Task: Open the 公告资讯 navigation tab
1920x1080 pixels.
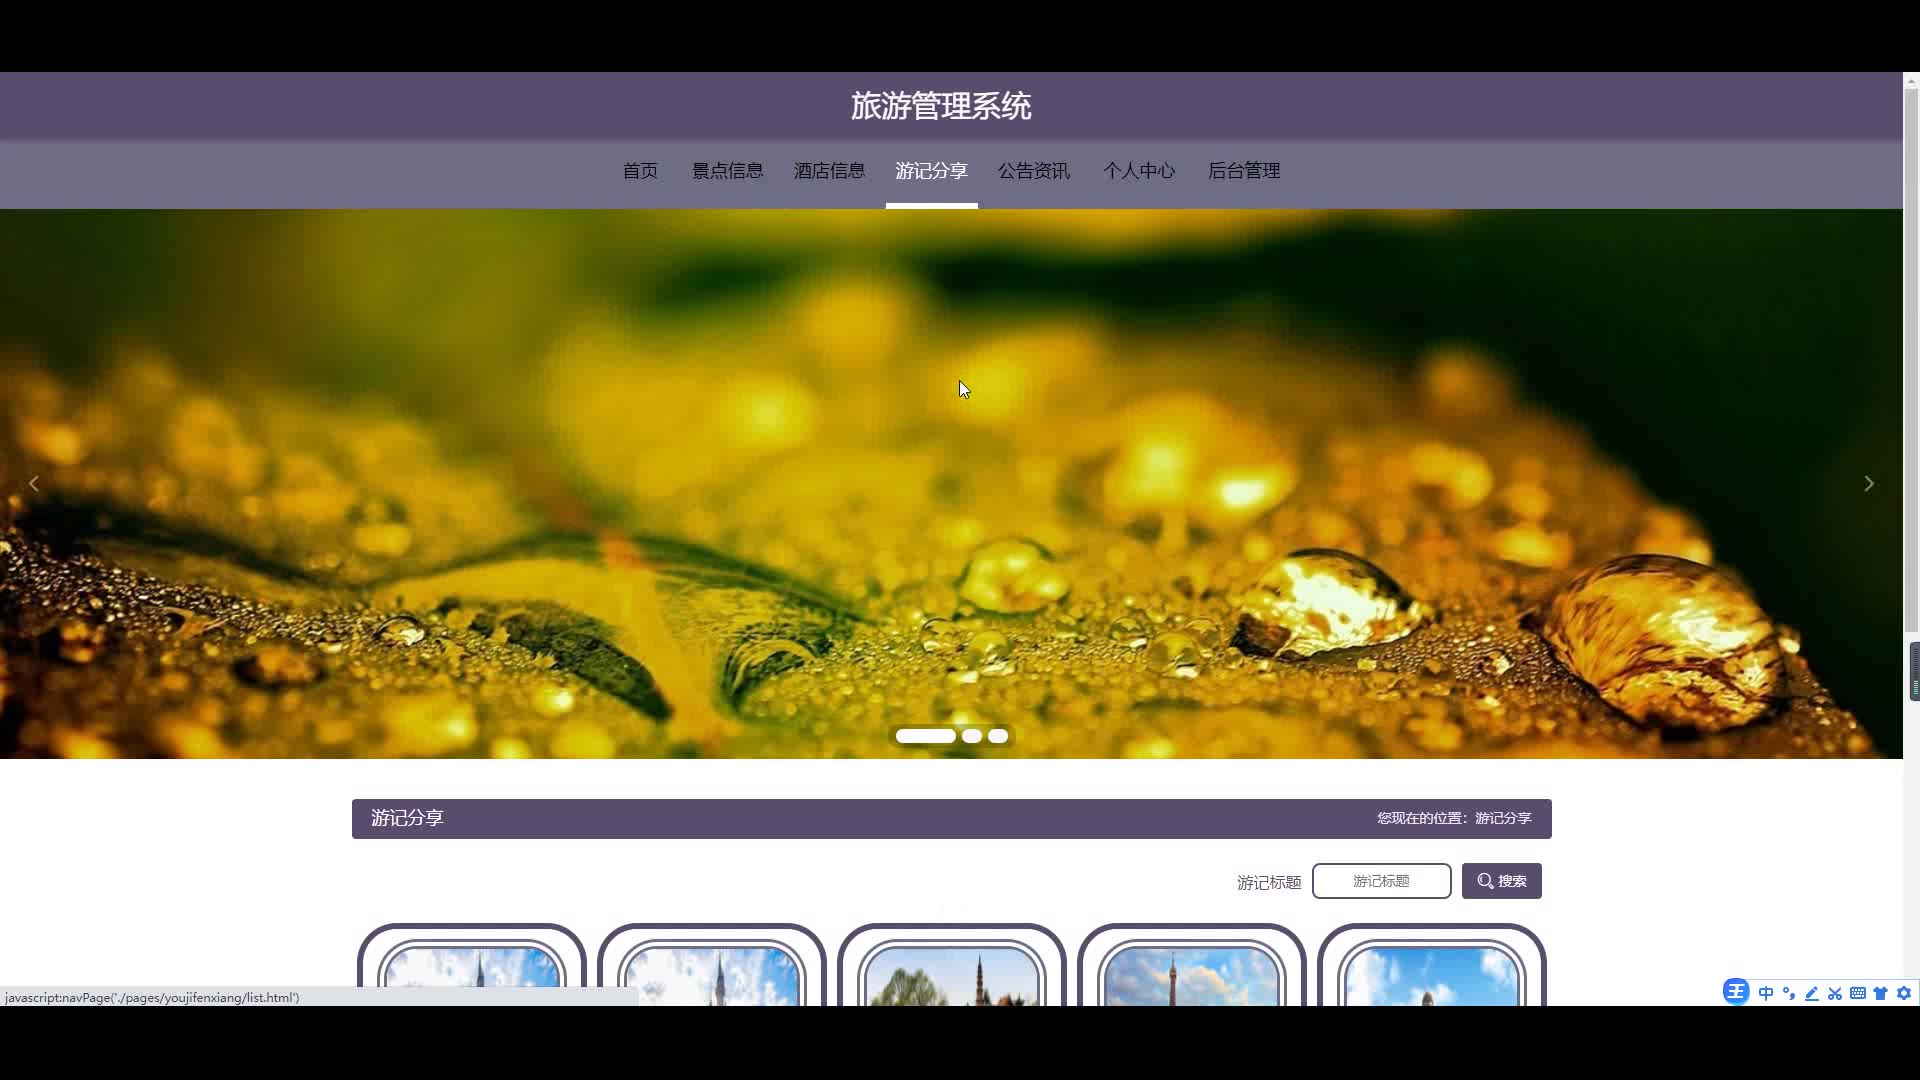Action: pos(1034,171)
